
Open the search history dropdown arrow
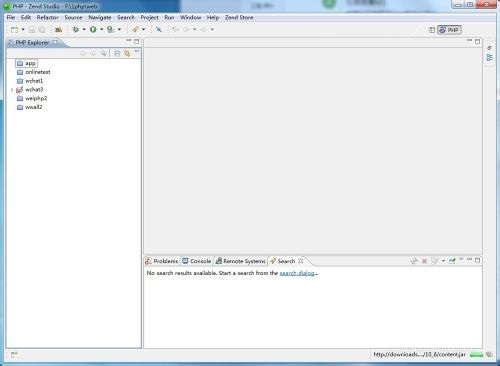point(443,261)
